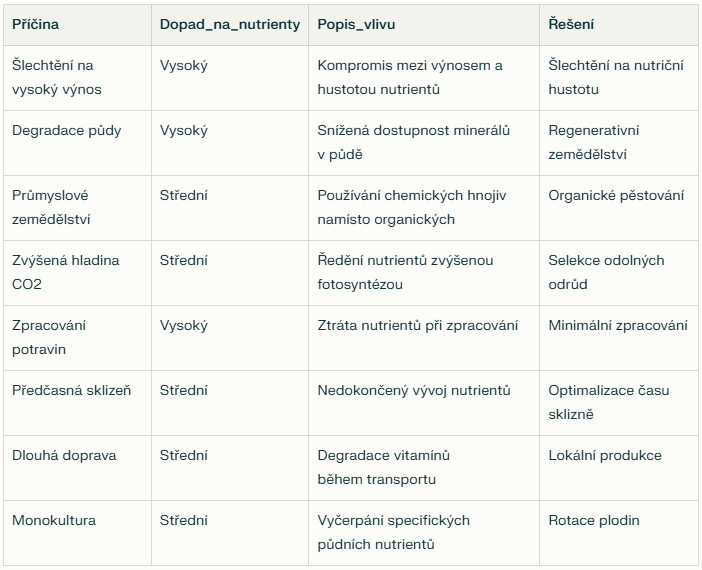This screenshot has width=702, height=570.
Task: Click the Šlechtění na vysoký výnos cell
Action: pos(77,78)
